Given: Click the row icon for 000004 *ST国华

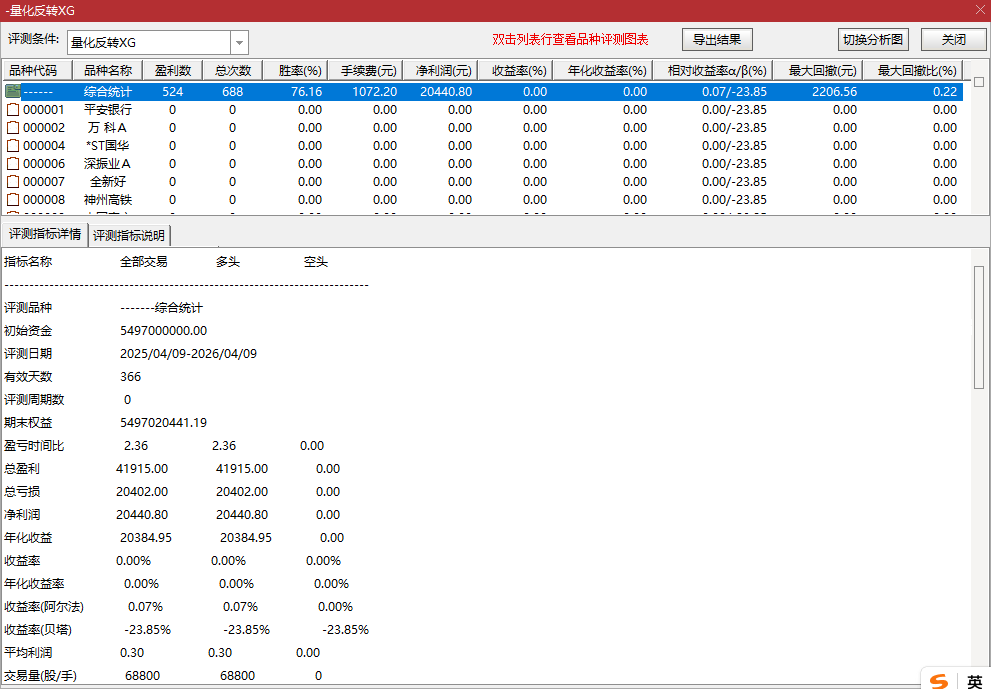Looking at the screenshot, I should [x=13, y=145].
